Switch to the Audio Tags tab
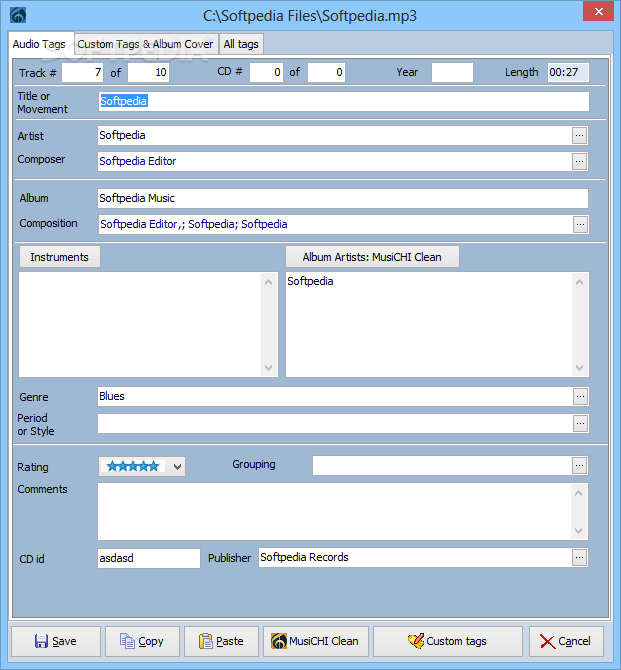 point(39,44)
